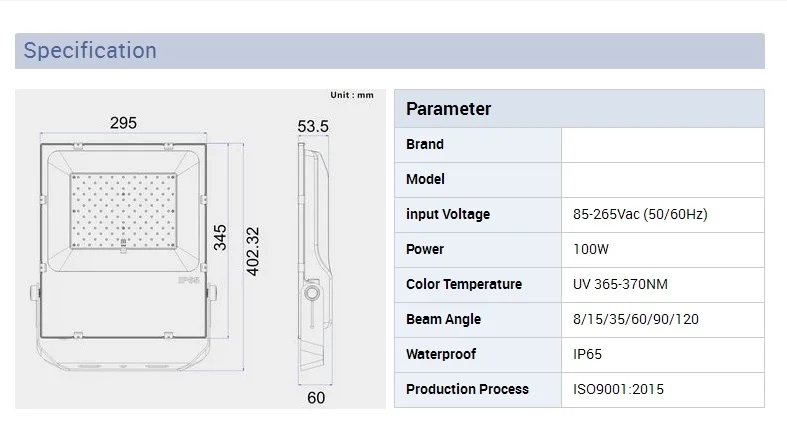Screen dimensions: 787x429
Task: Click the 85-265Vac (50/60Hz) value
Action: point(640,214)
